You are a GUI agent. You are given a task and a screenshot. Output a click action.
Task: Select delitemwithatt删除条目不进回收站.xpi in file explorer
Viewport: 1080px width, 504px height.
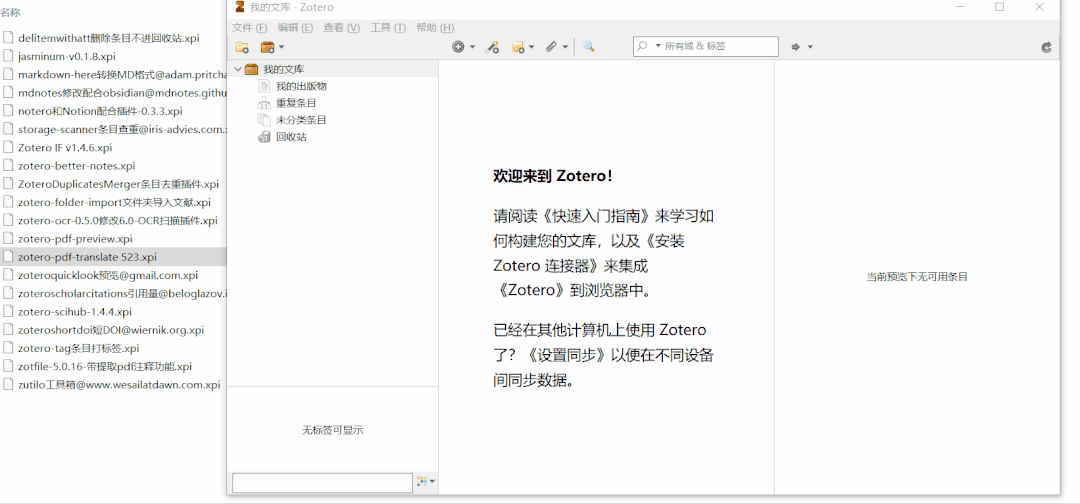click(x=109, y=38)
